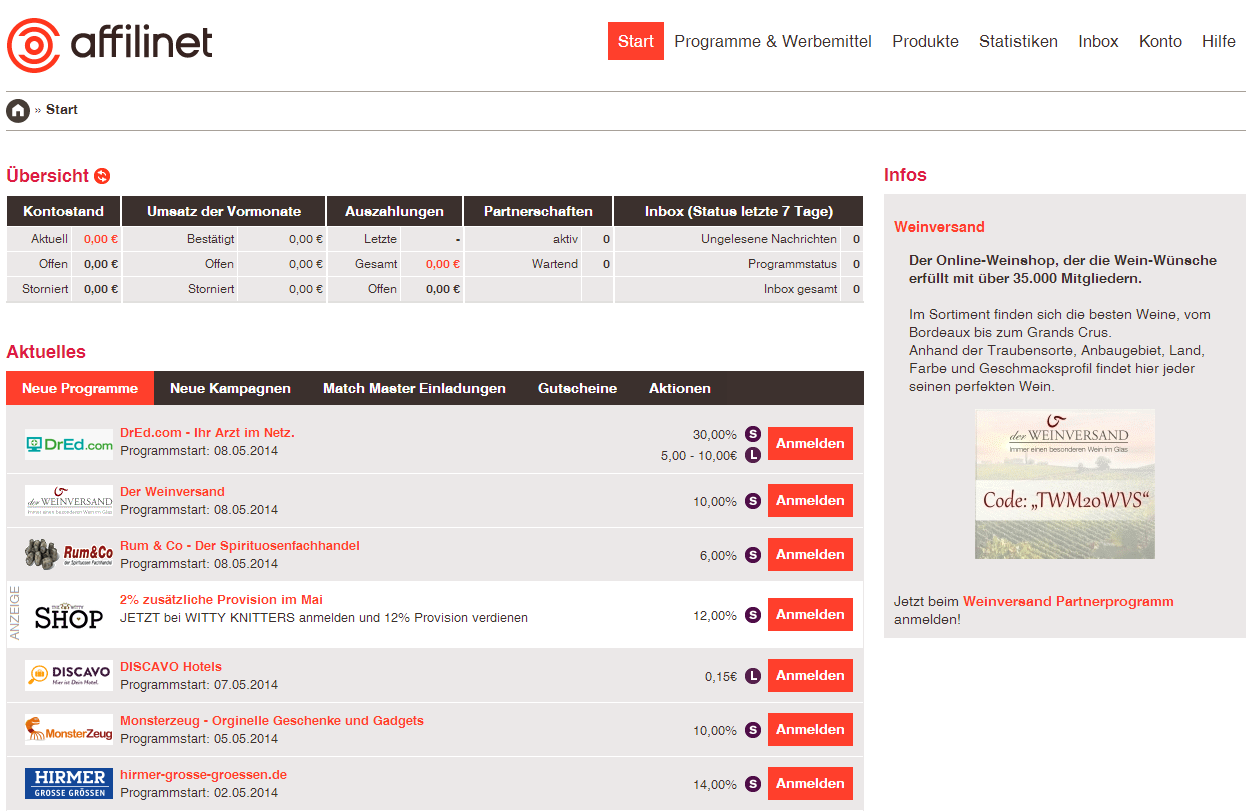Click Anmelden for Witty Knitters promotion
This screenshot has height=811, width=1251.
810,615
